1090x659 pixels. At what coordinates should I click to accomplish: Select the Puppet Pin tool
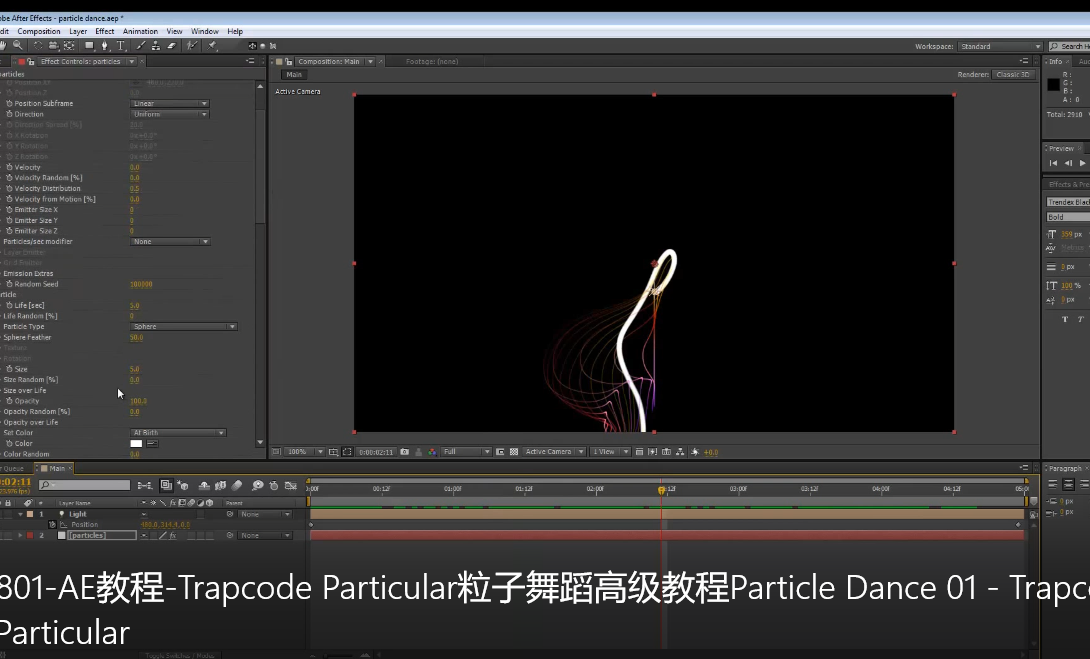click(x=212, y=46)
